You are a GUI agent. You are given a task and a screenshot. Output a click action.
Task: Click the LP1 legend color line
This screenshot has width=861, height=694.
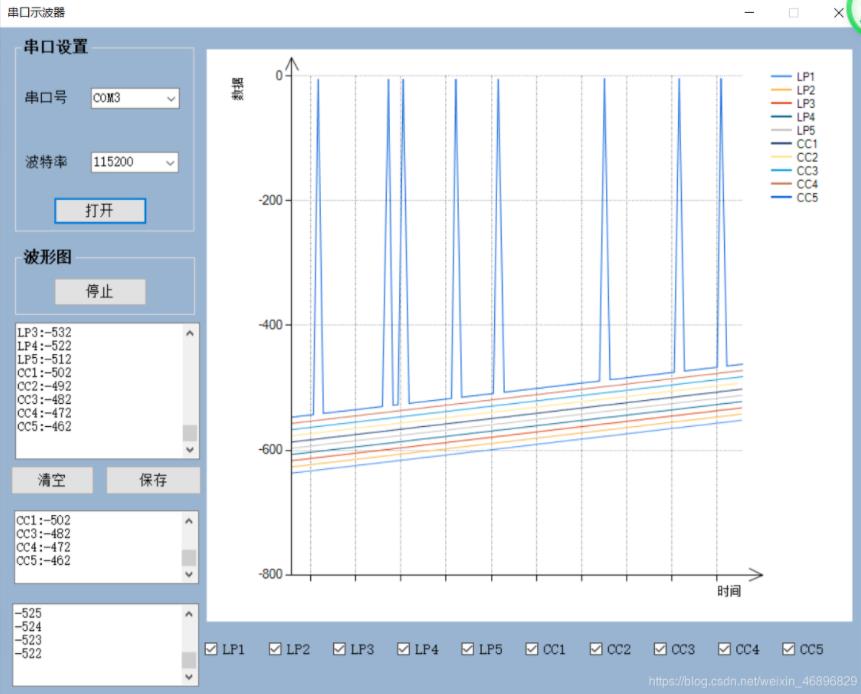point(781,76)
